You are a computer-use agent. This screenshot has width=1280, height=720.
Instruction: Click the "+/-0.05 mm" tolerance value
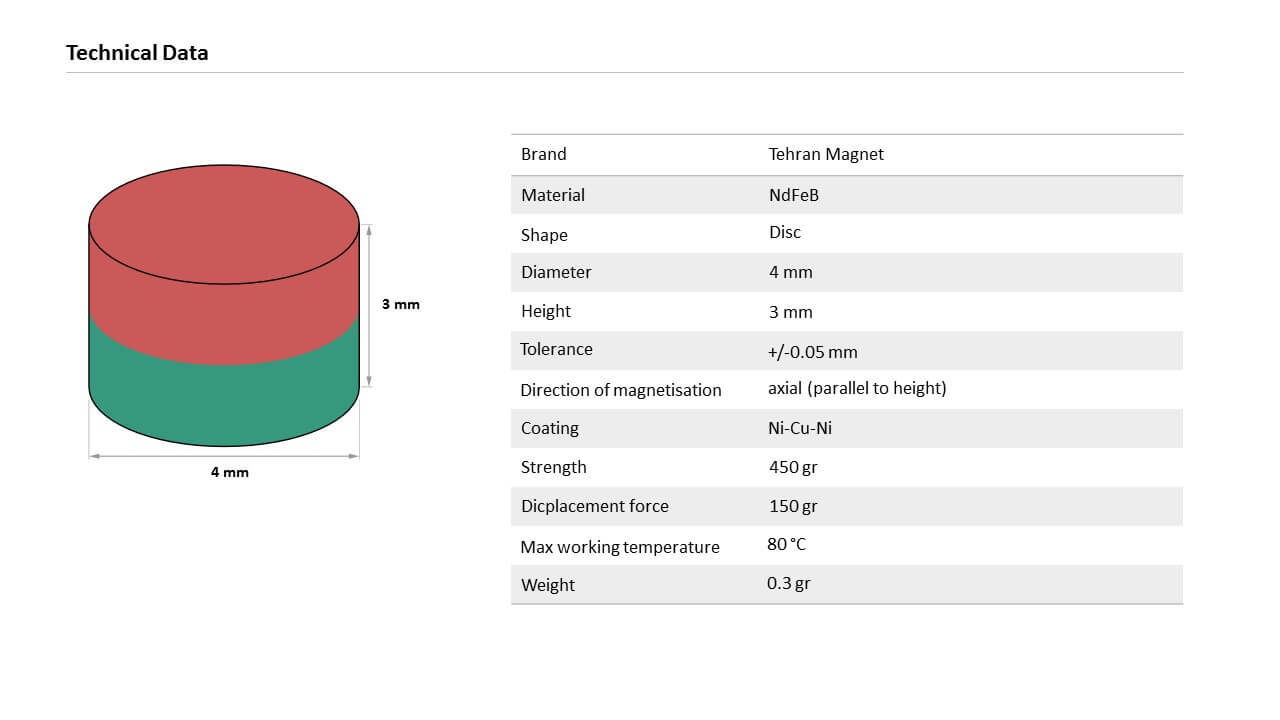pos(813,352)
